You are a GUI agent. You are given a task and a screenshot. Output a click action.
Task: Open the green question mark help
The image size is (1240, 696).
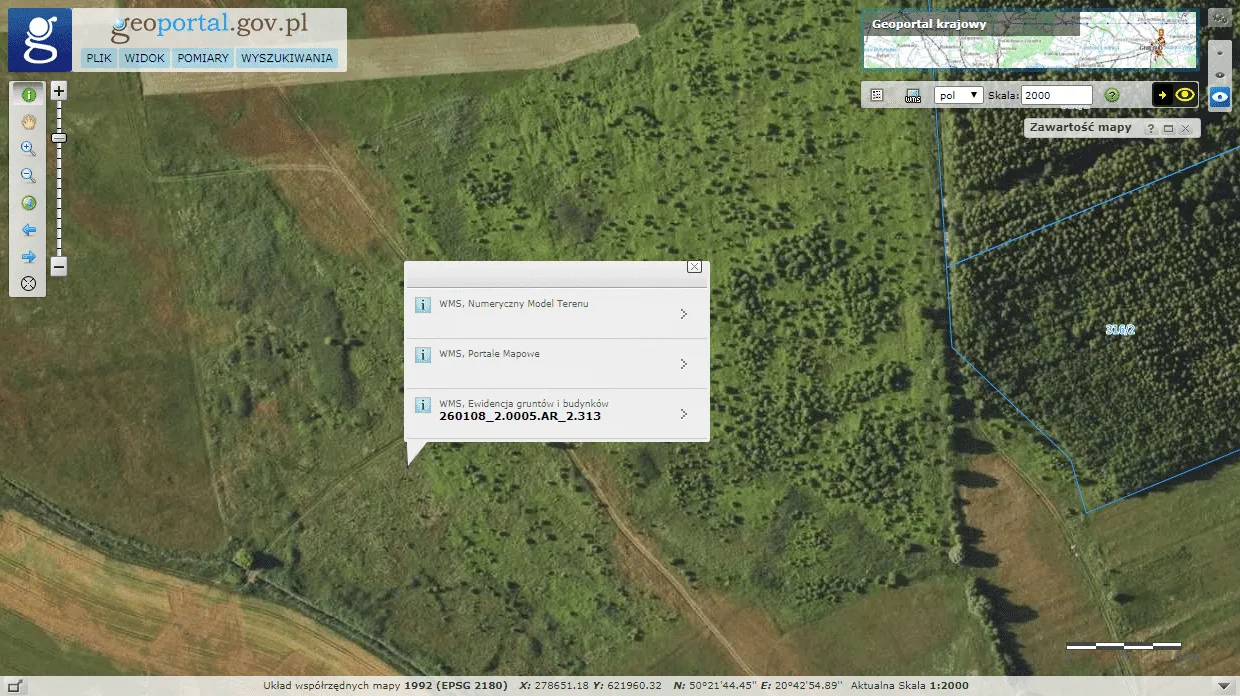[x=1111, y=95]
